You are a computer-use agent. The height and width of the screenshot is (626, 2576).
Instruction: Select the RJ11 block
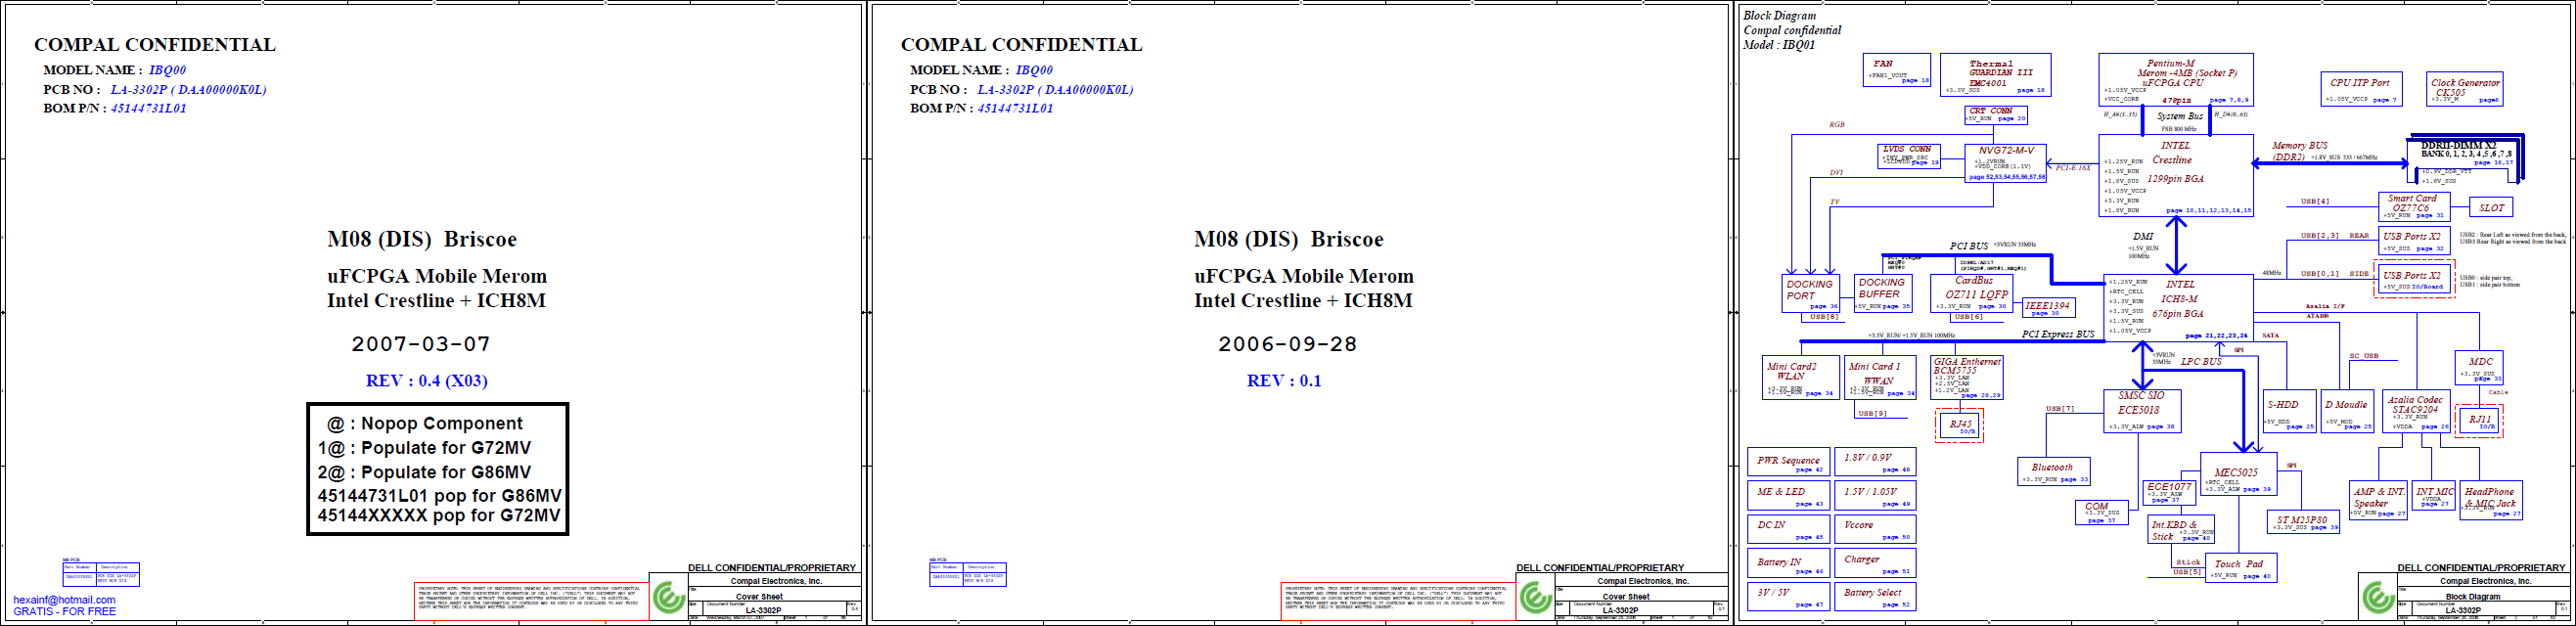point(2480,420)
